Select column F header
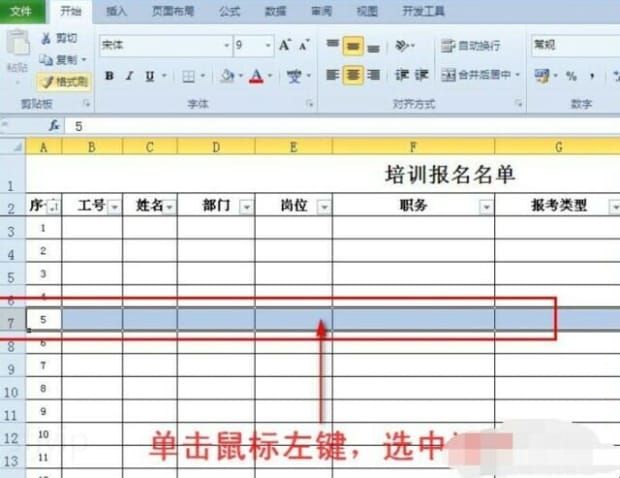 414,147
